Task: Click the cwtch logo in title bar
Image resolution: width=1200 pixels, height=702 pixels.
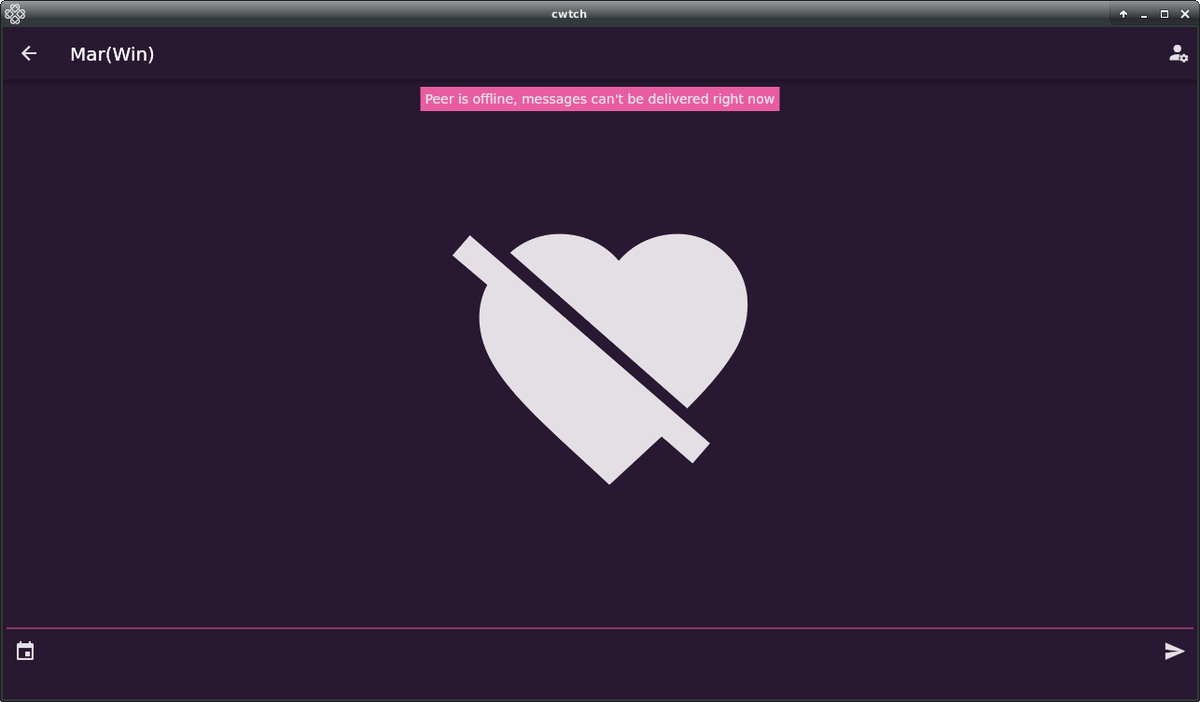Action: [x=15, y=14]
